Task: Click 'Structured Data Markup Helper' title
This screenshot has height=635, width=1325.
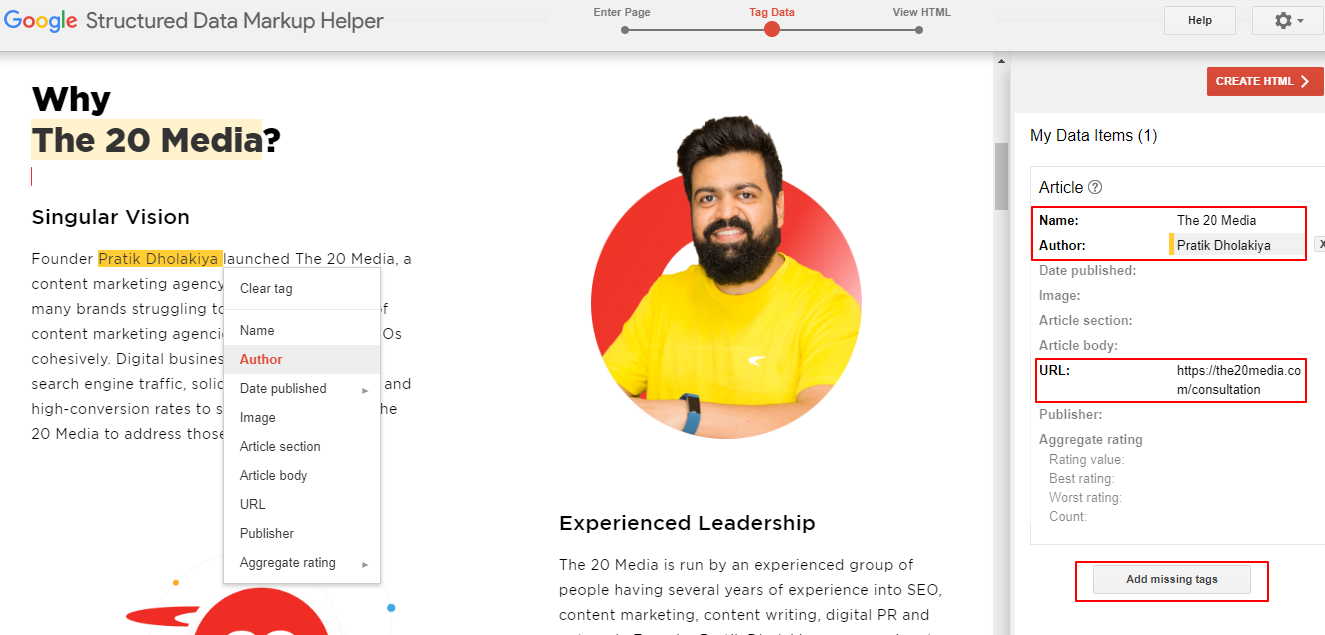Action: [x=235, y=21]
